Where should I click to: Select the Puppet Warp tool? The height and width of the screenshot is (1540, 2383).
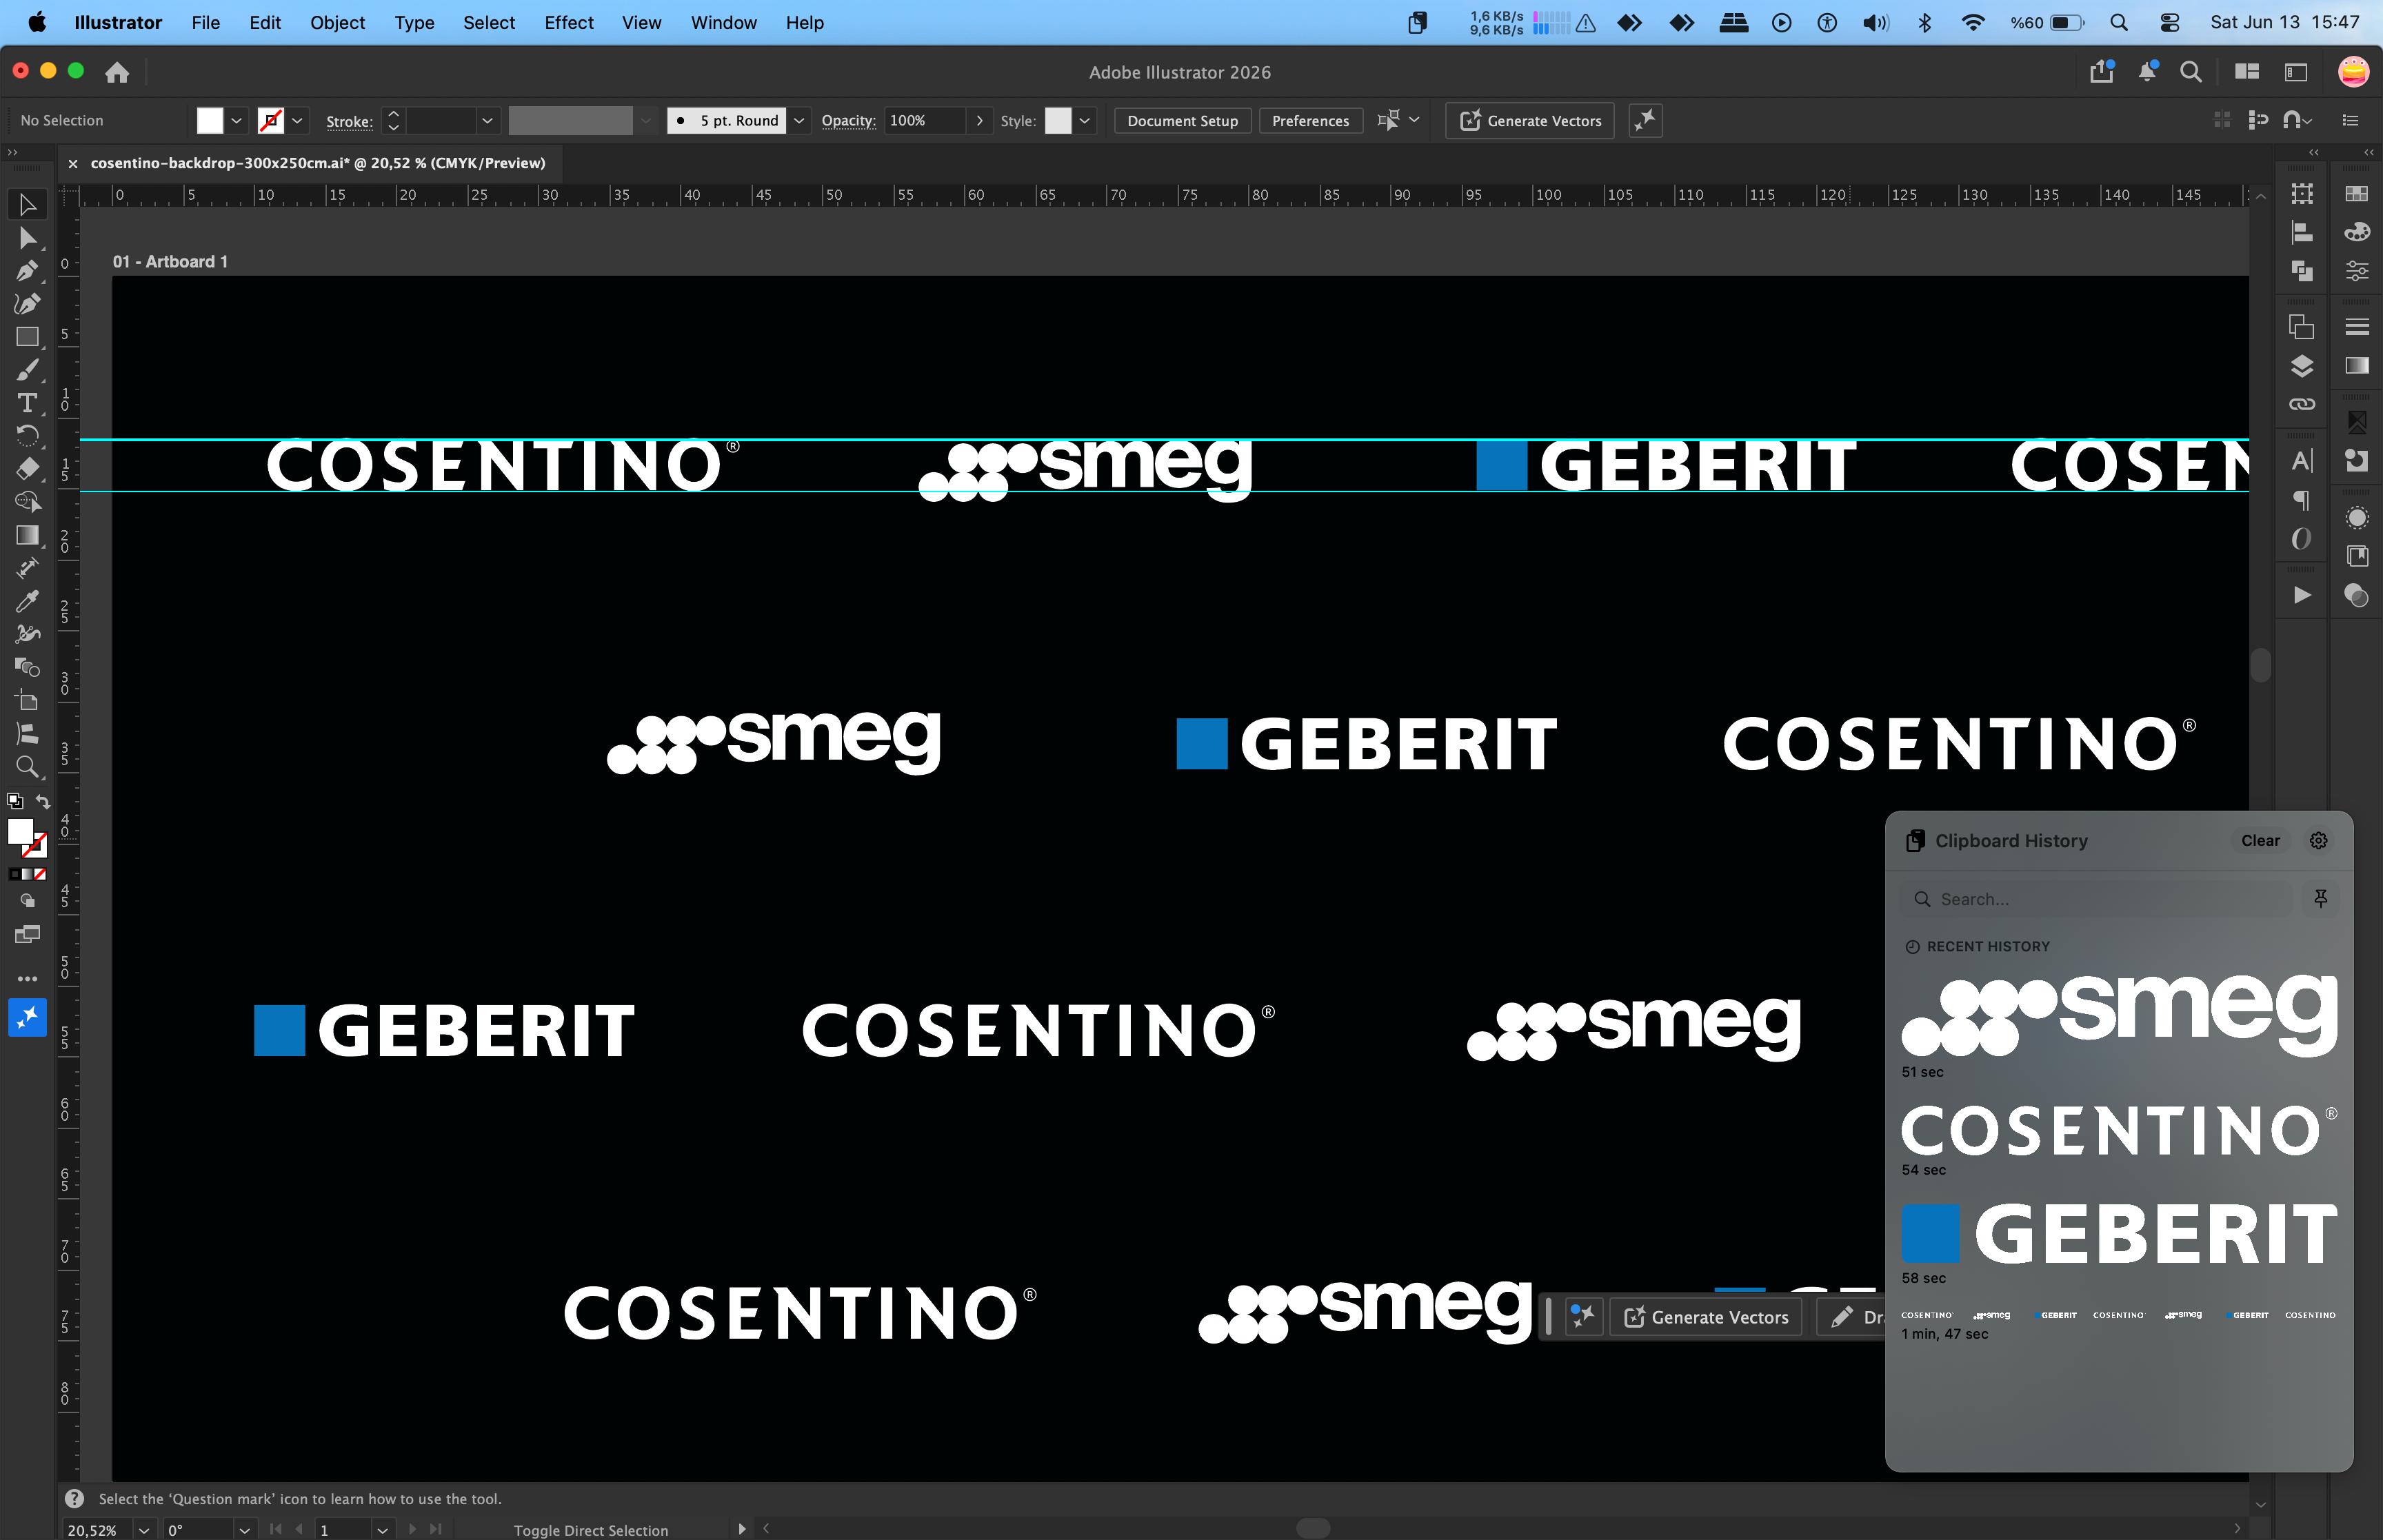coord(27,634)
